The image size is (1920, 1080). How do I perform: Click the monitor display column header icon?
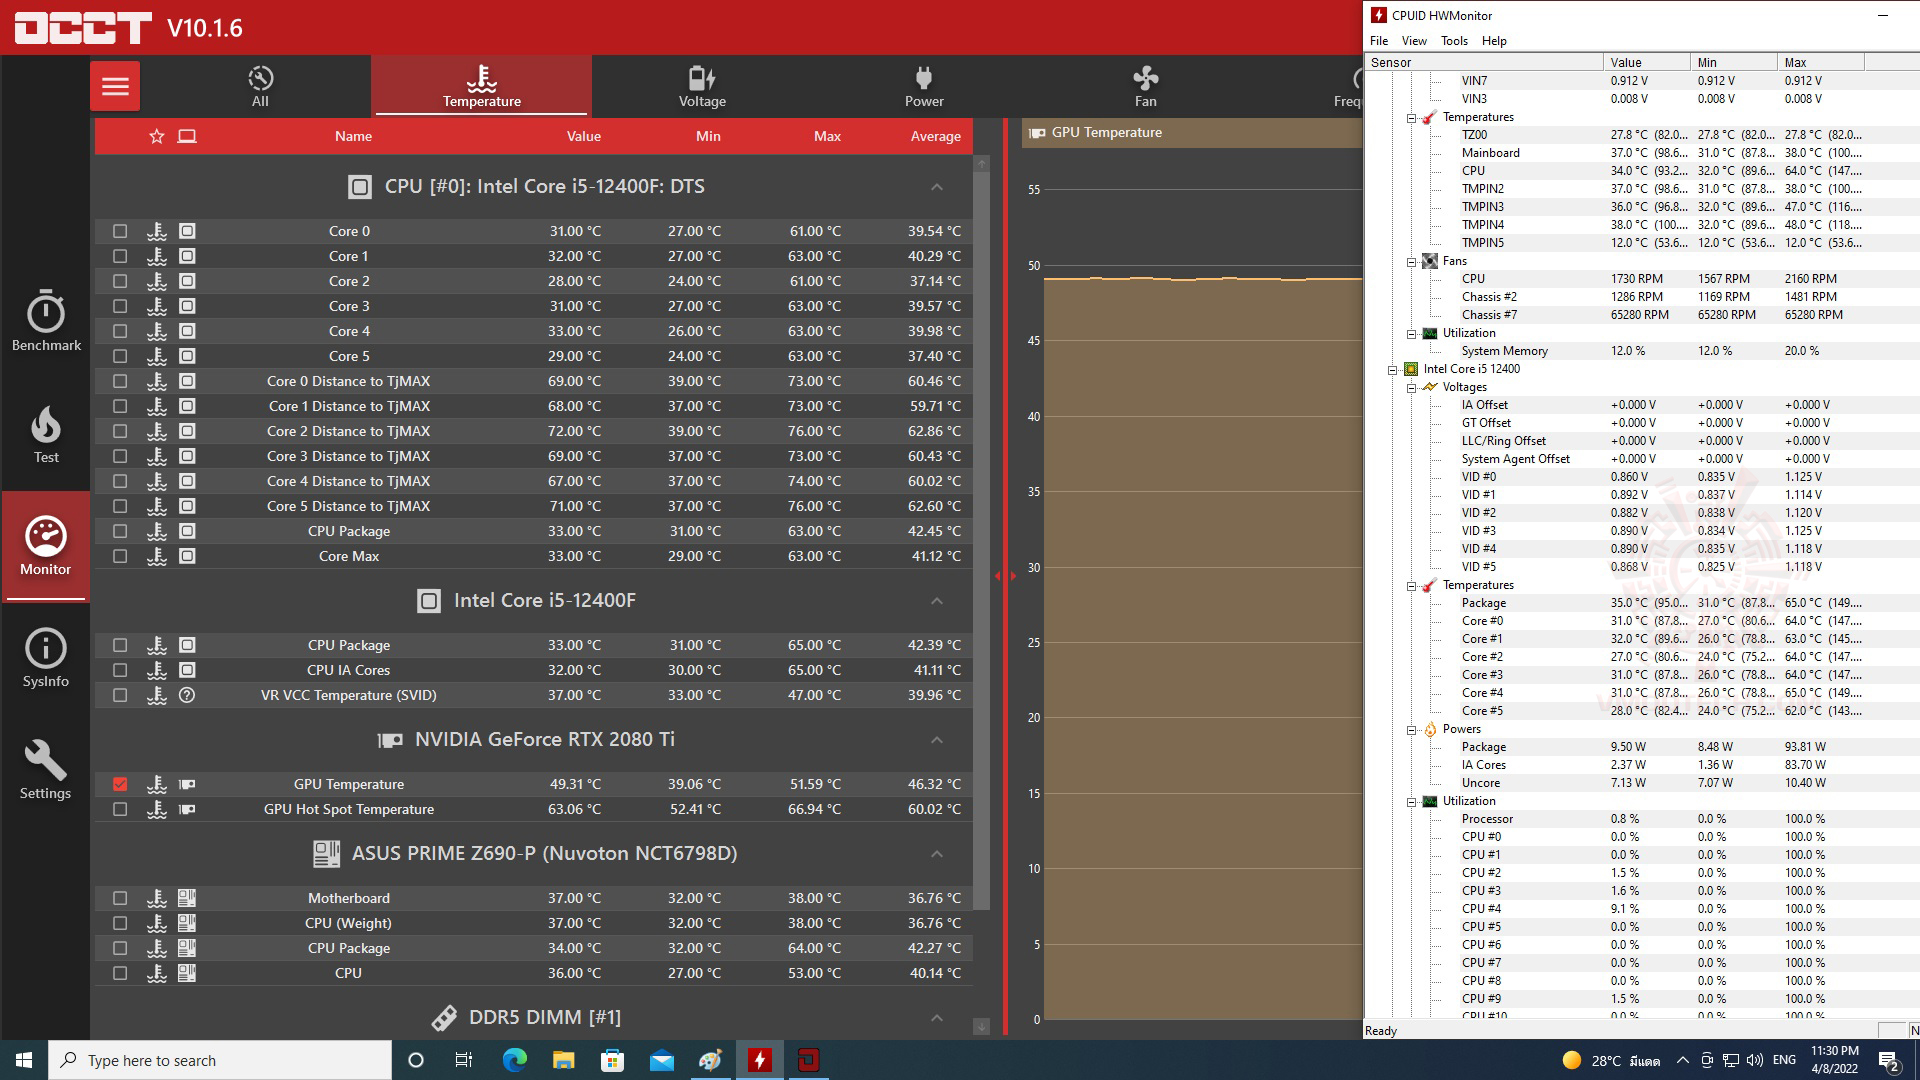[187, 136]
